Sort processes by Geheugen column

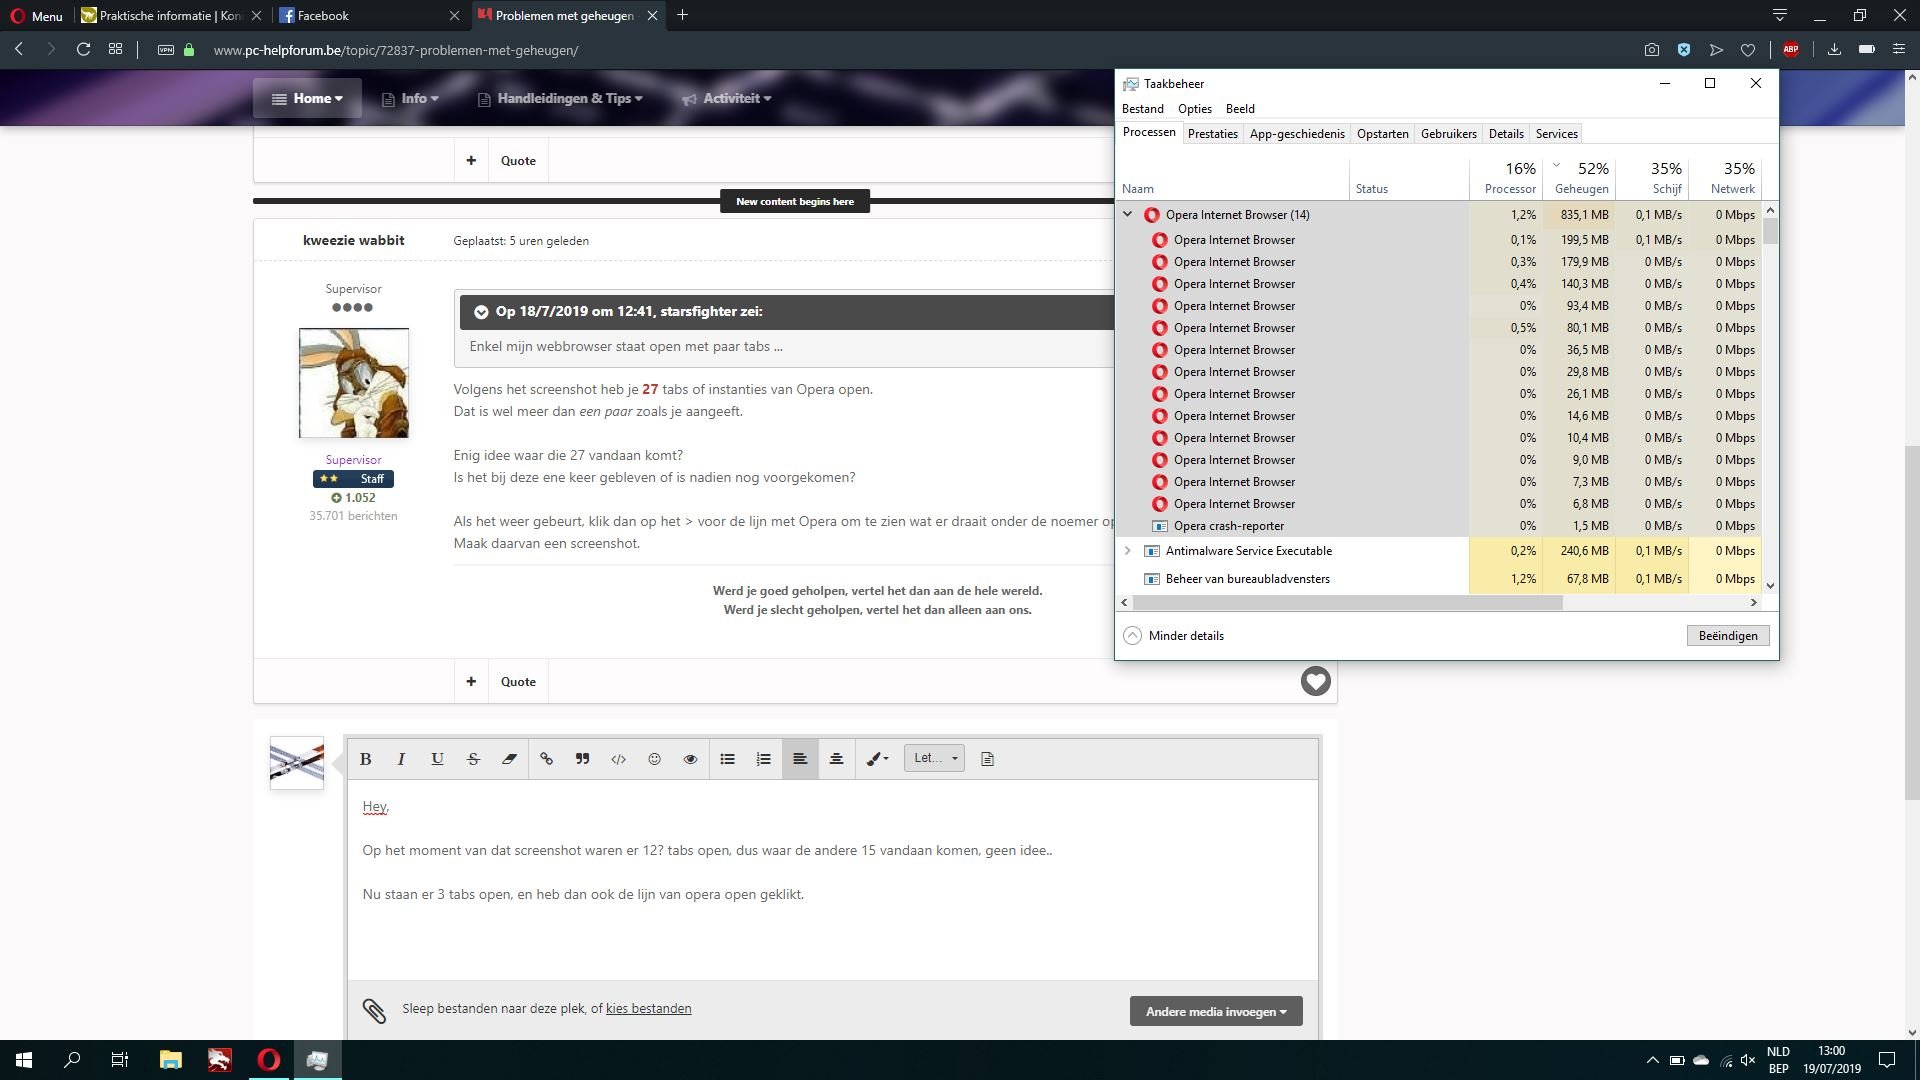pyautogui.click(x=1579, y=178)
